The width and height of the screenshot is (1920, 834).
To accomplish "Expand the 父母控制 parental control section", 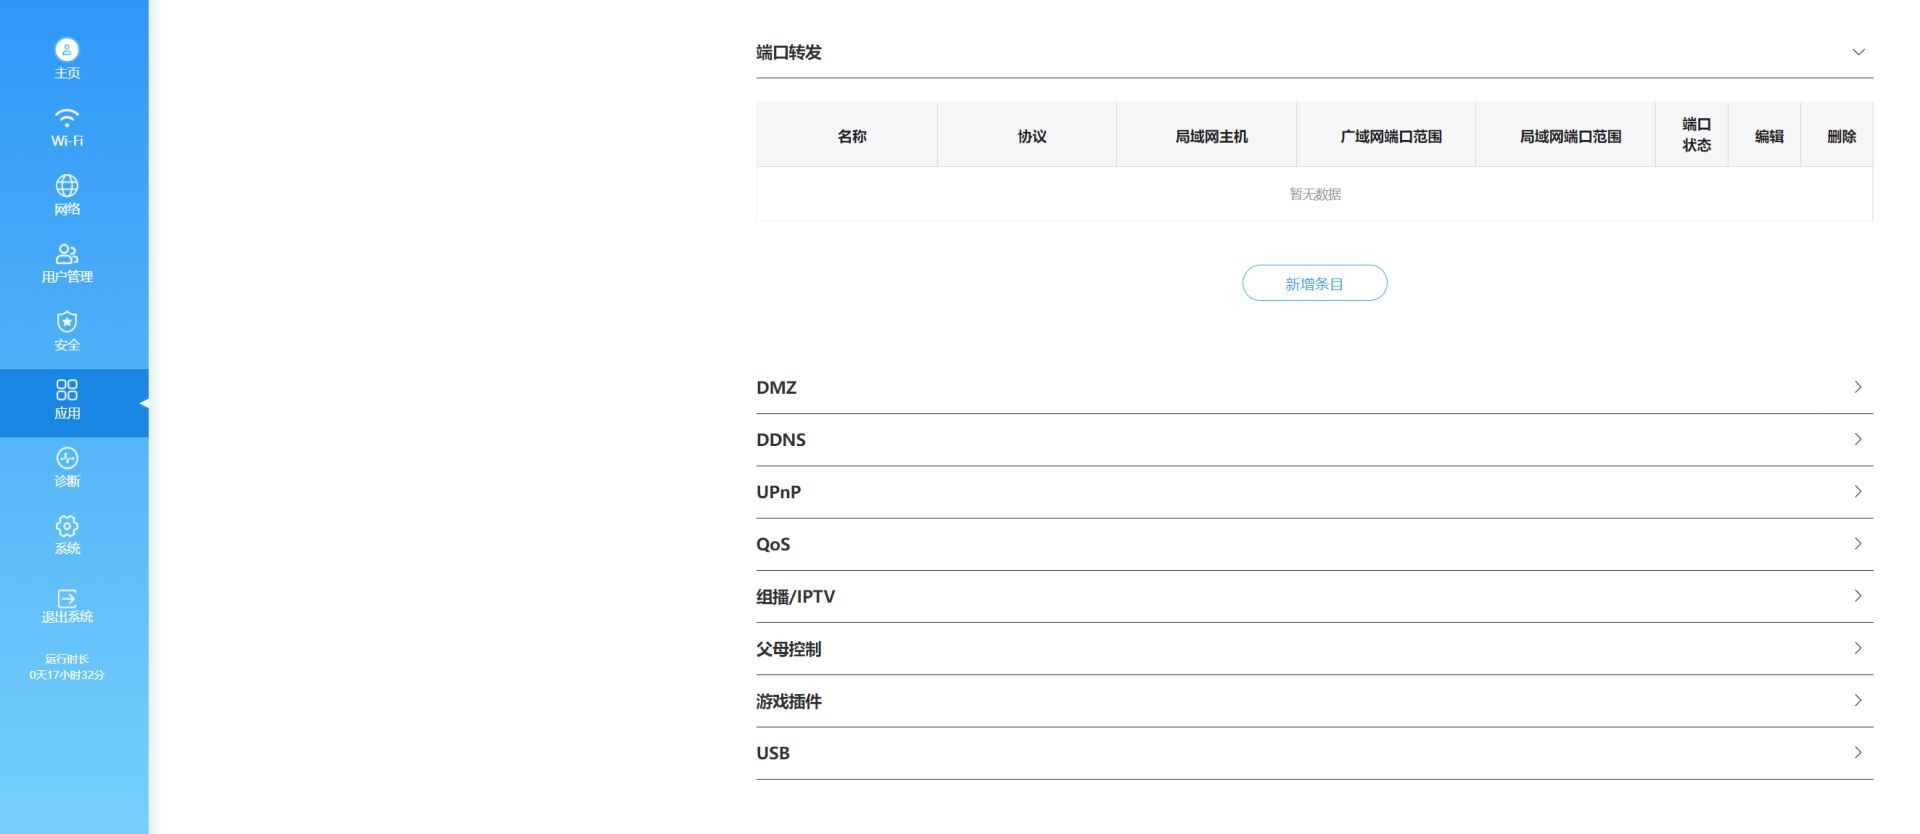I will (1858, 648).
